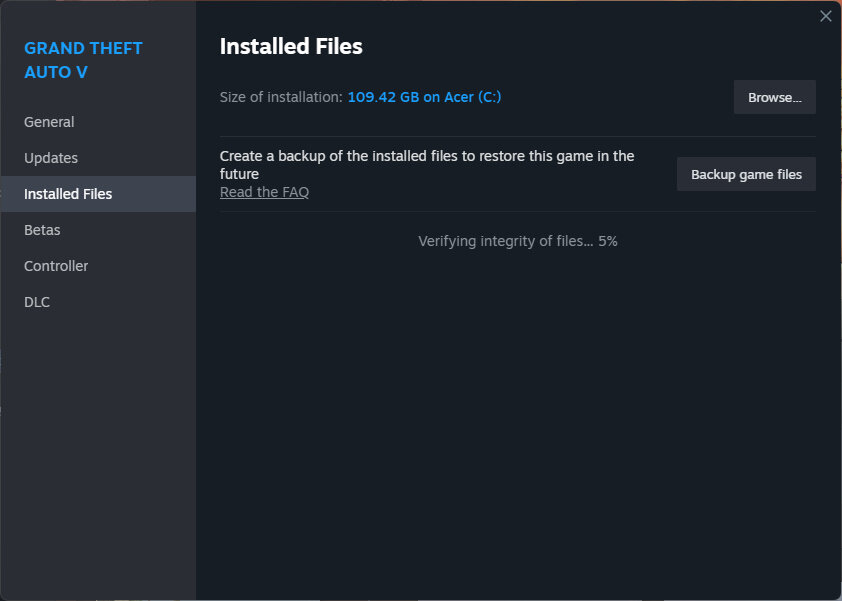Switch to the Updates tab

(x=51, y=158)
